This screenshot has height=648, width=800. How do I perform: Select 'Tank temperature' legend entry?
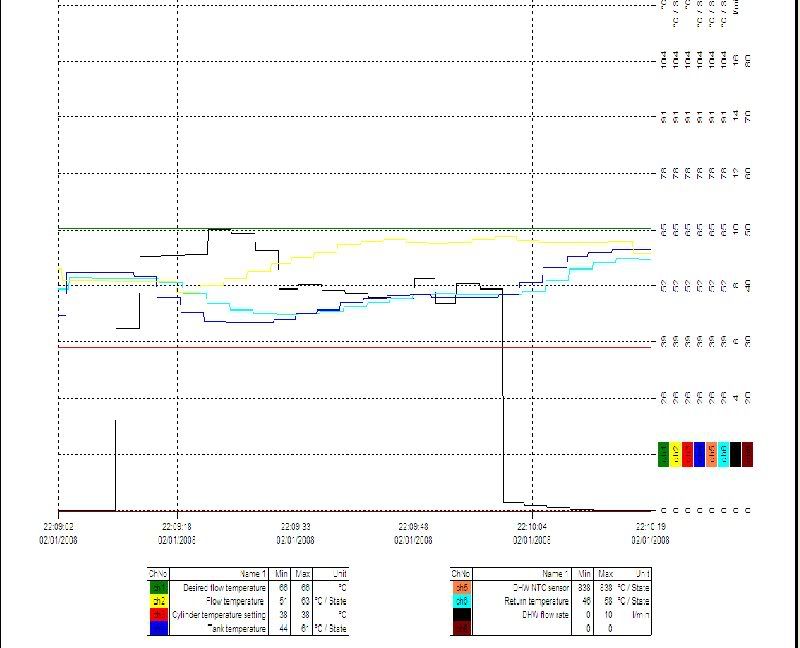pos(237,629)
